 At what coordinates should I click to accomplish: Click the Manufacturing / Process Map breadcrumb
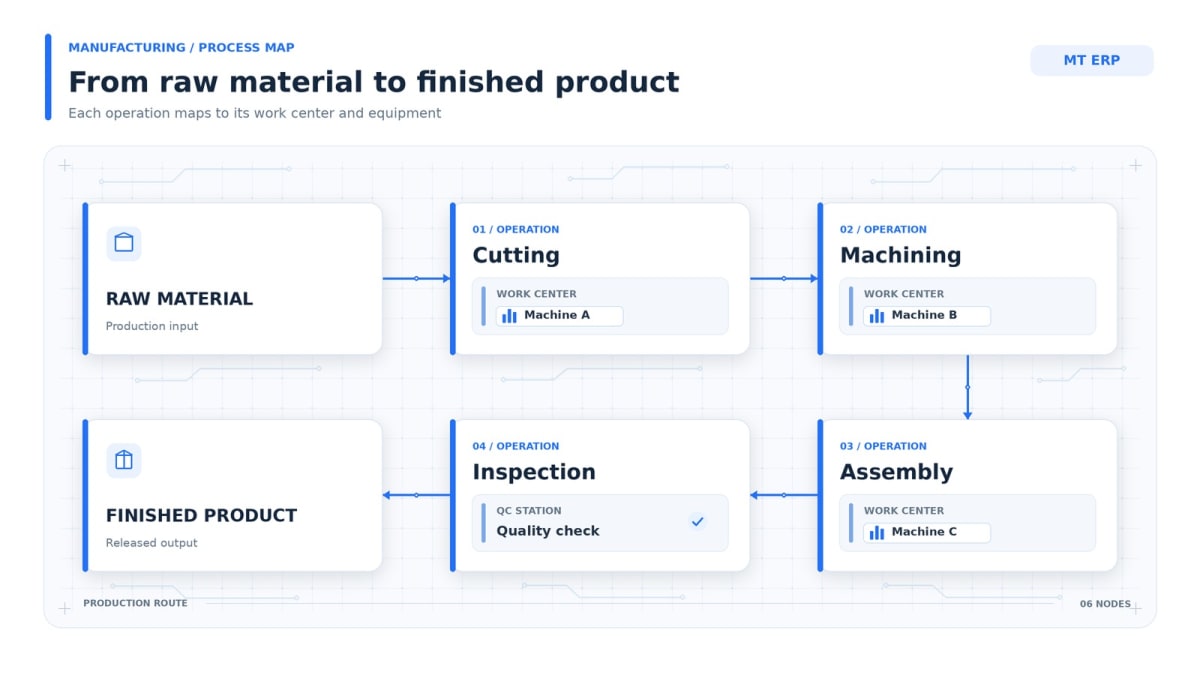point(181,47)
